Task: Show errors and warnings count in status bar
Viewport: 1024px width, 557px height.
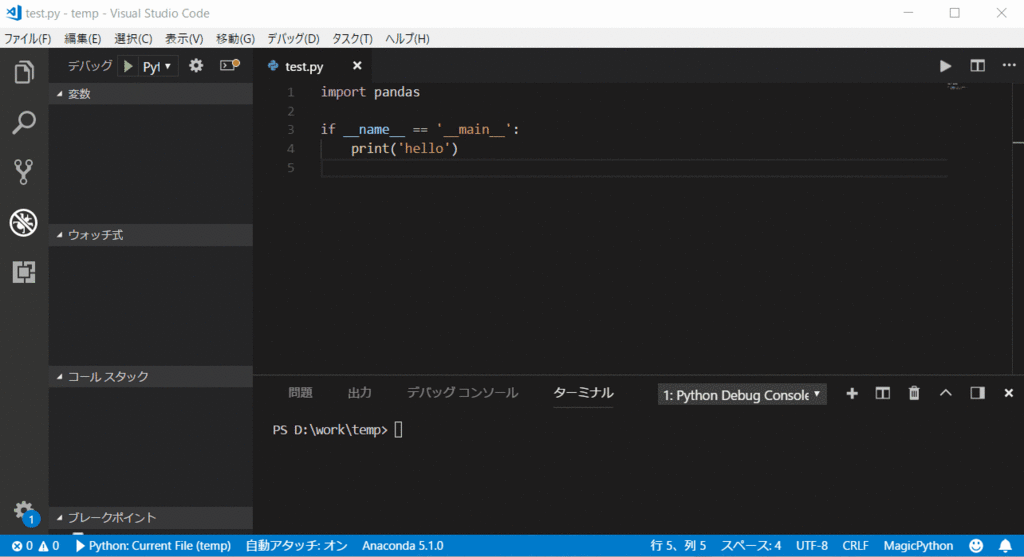Action: (35, 545)
